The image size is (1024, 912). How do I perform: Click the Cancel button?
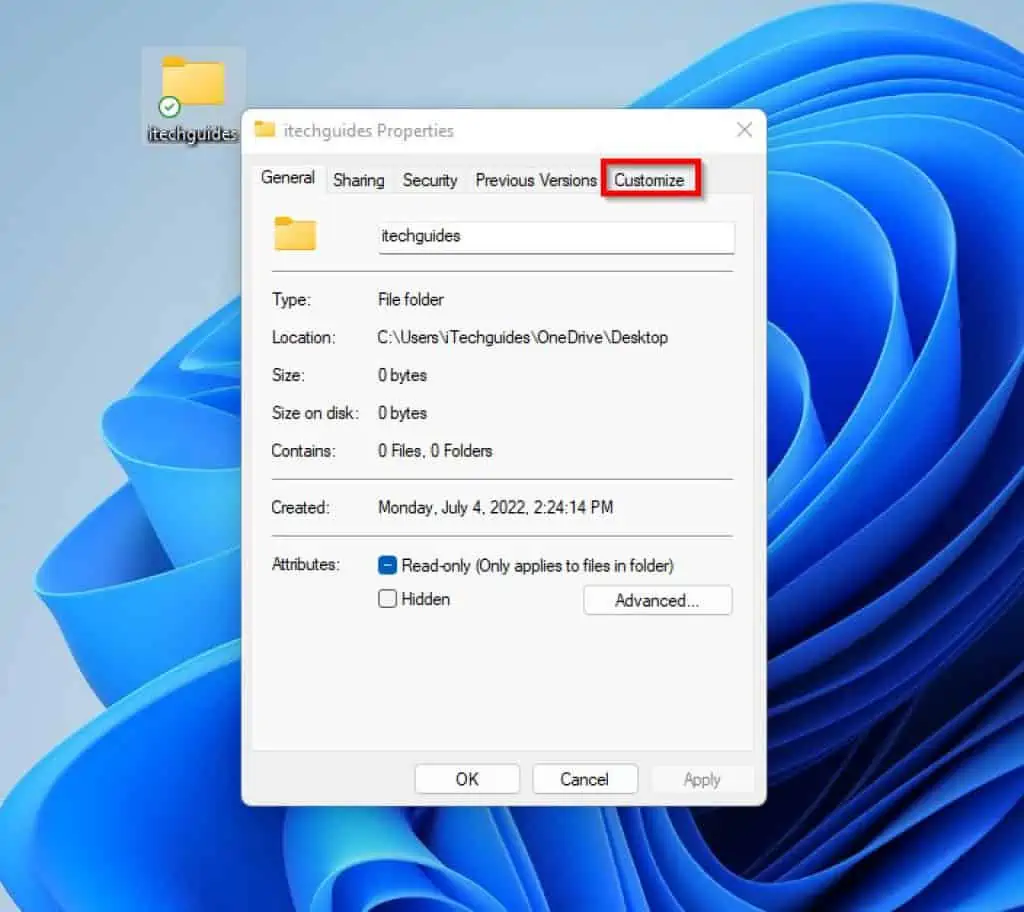585,779
